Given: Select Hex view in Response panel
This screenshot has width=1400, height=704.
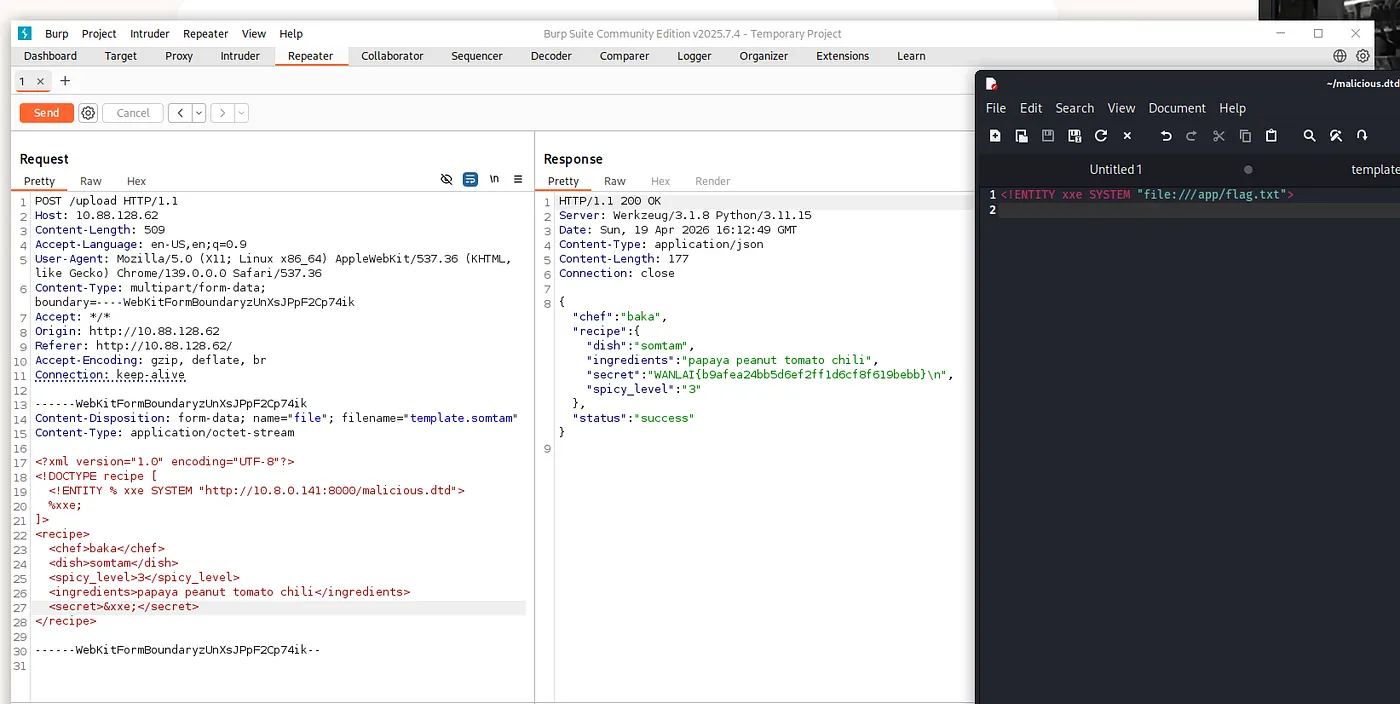Looking at the screenshot, I should pos(661,181).
